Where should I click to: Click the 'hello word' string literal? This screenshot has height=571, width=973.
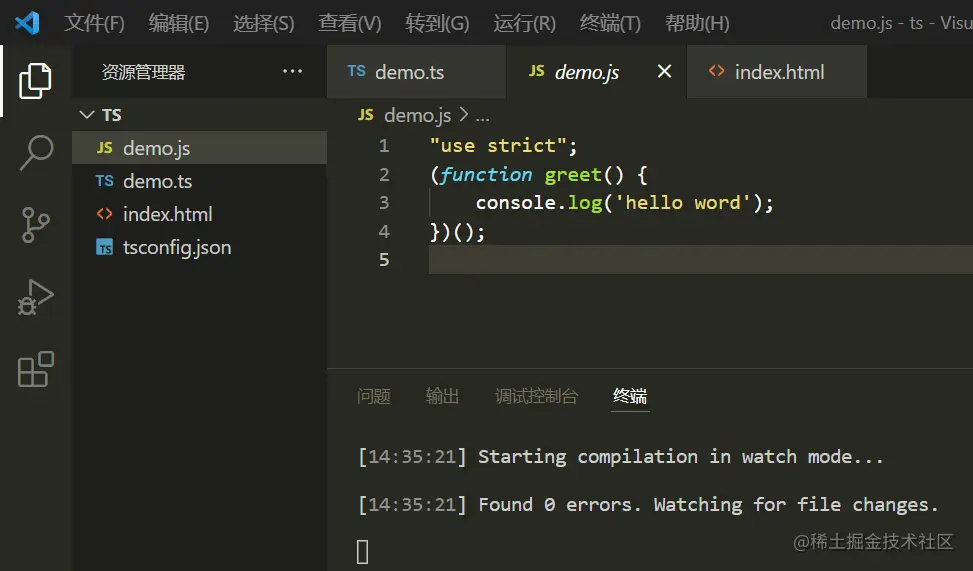(x=683, y=202)
